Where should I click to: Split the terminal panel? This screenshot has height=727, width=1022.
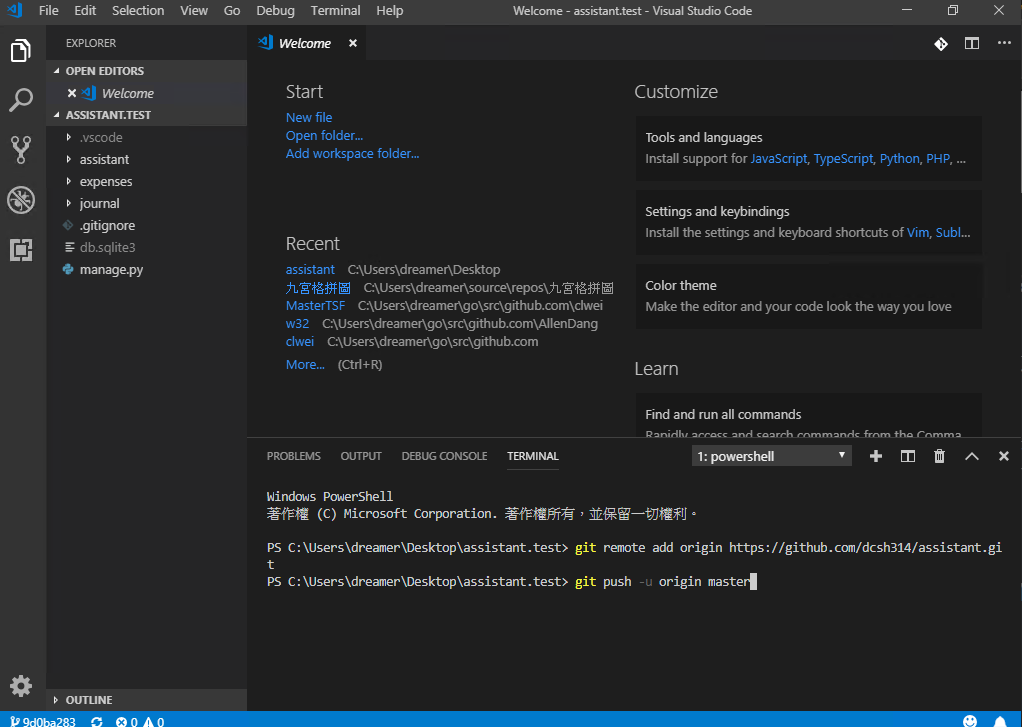[908, 456]
